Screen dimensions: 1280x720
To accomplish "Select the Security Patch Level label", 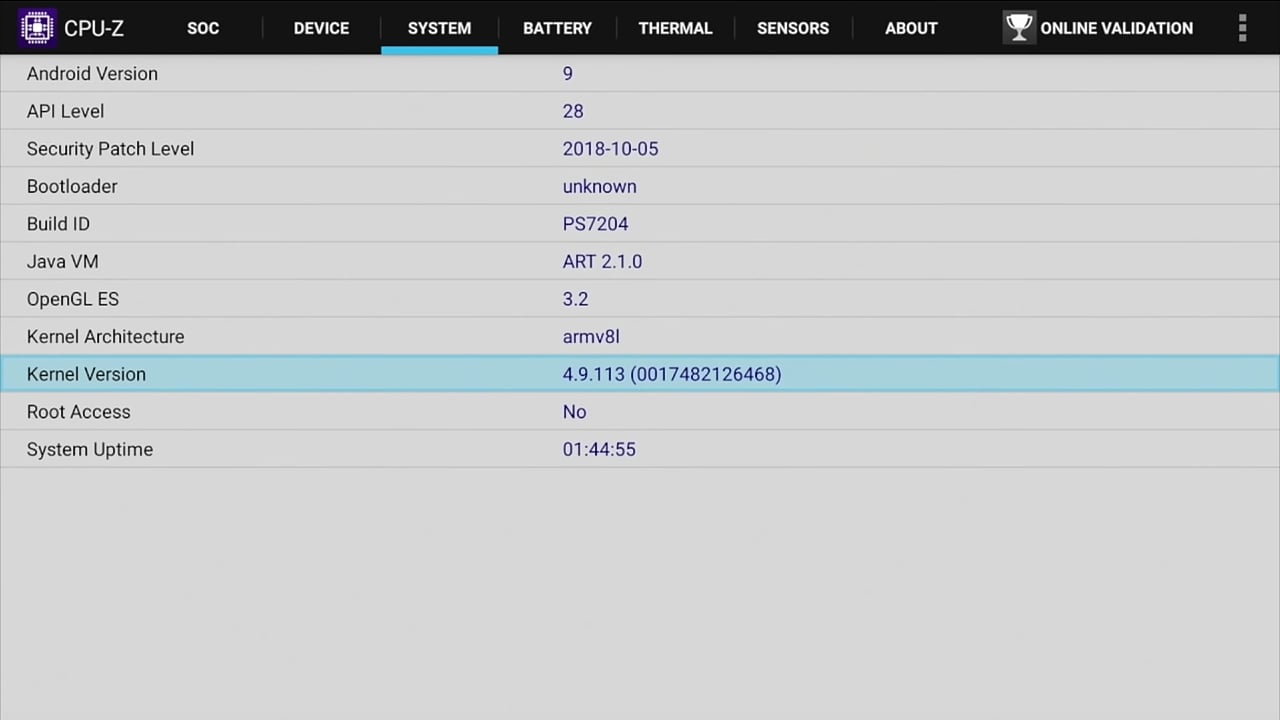I will [x=110, y=149].
